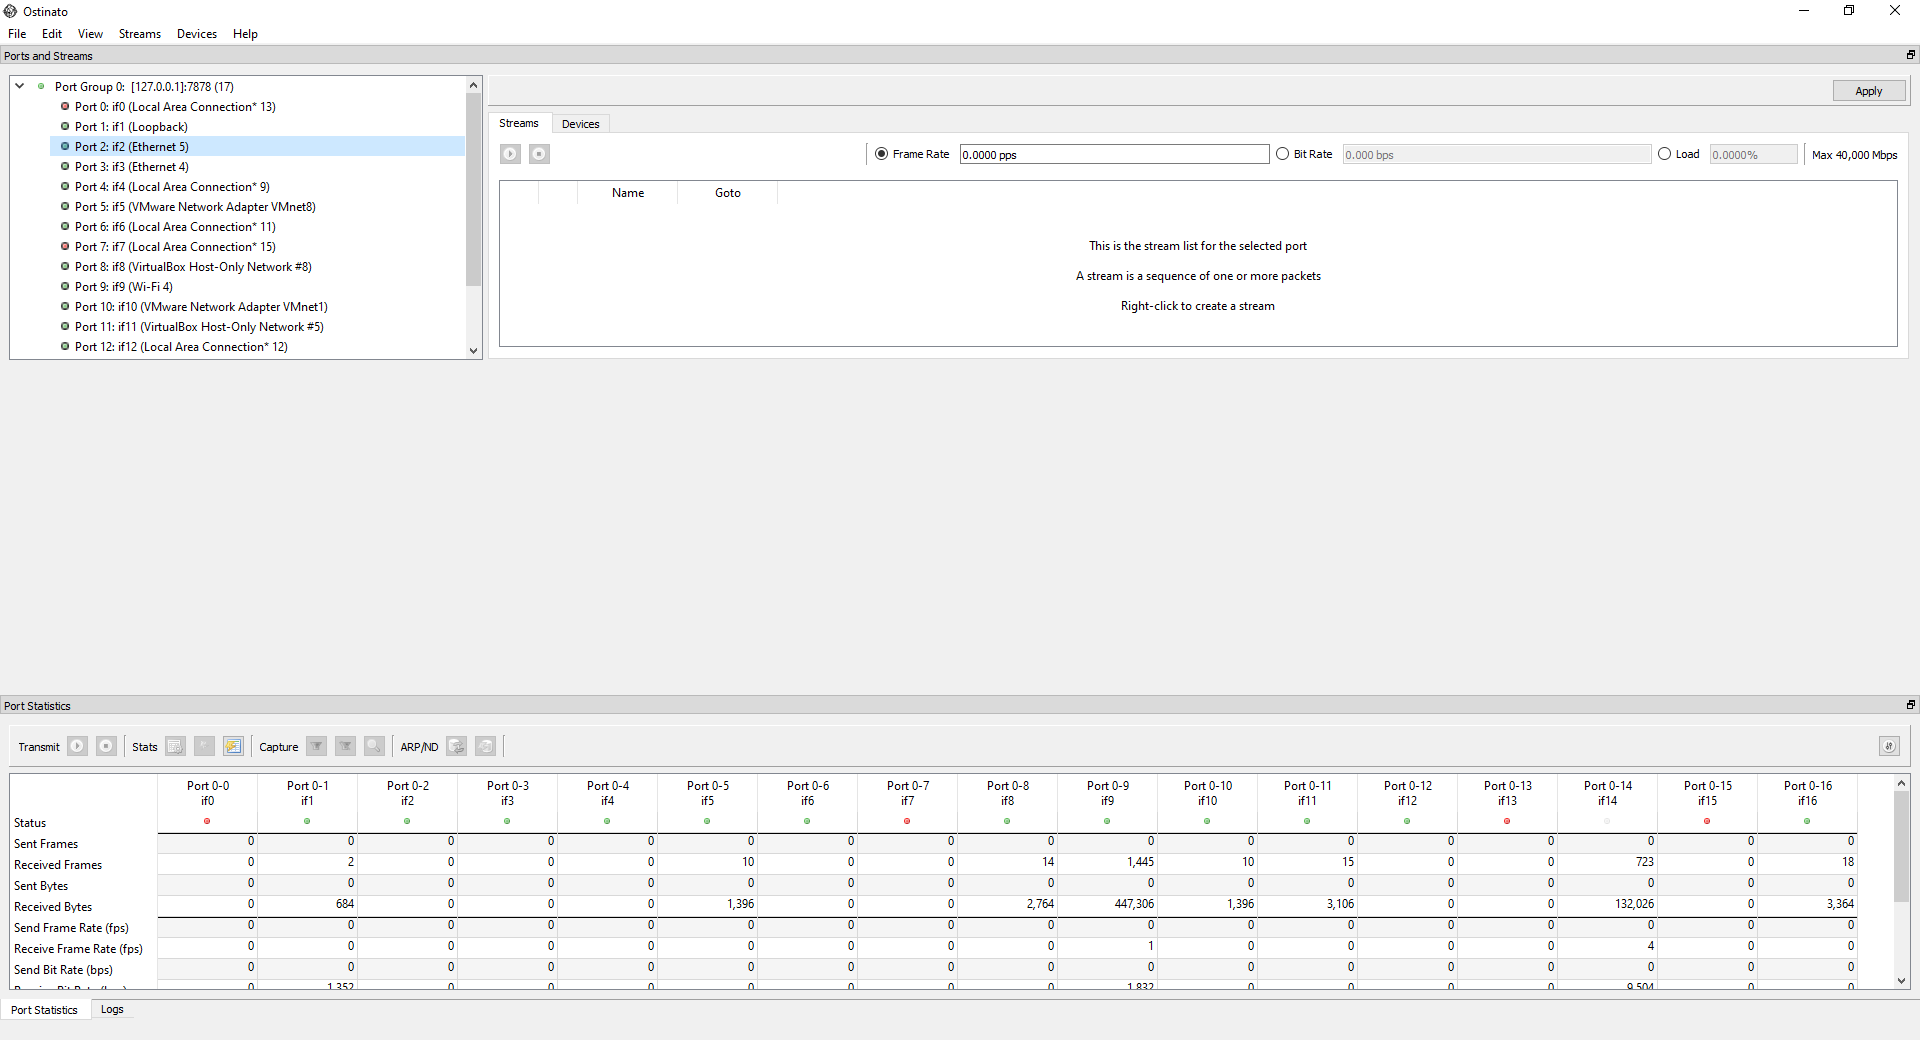Open the Devices menu
The image size is (1920, 1040).
196,34
